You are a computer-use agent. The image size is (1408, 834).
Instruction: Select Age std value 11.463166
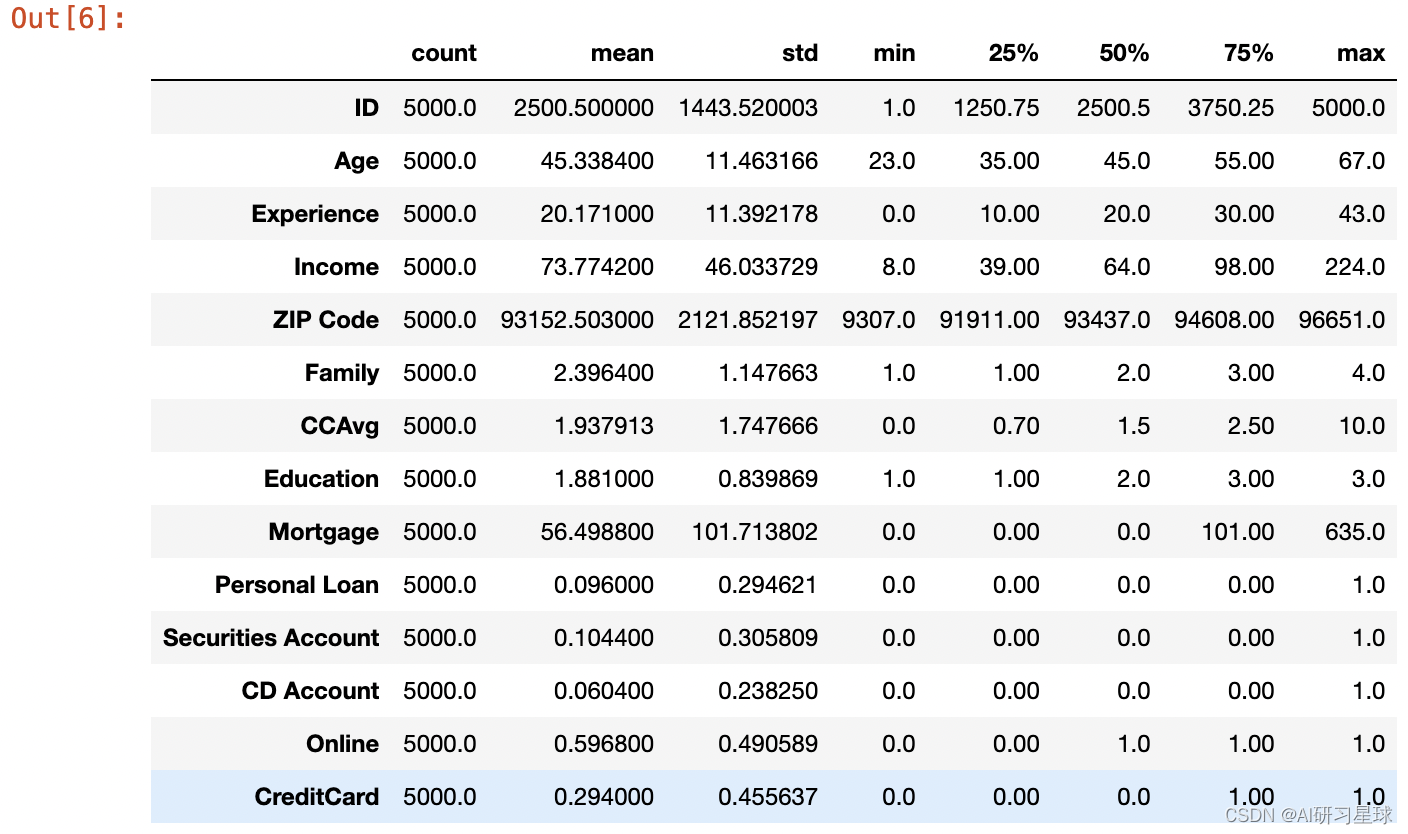761,161
